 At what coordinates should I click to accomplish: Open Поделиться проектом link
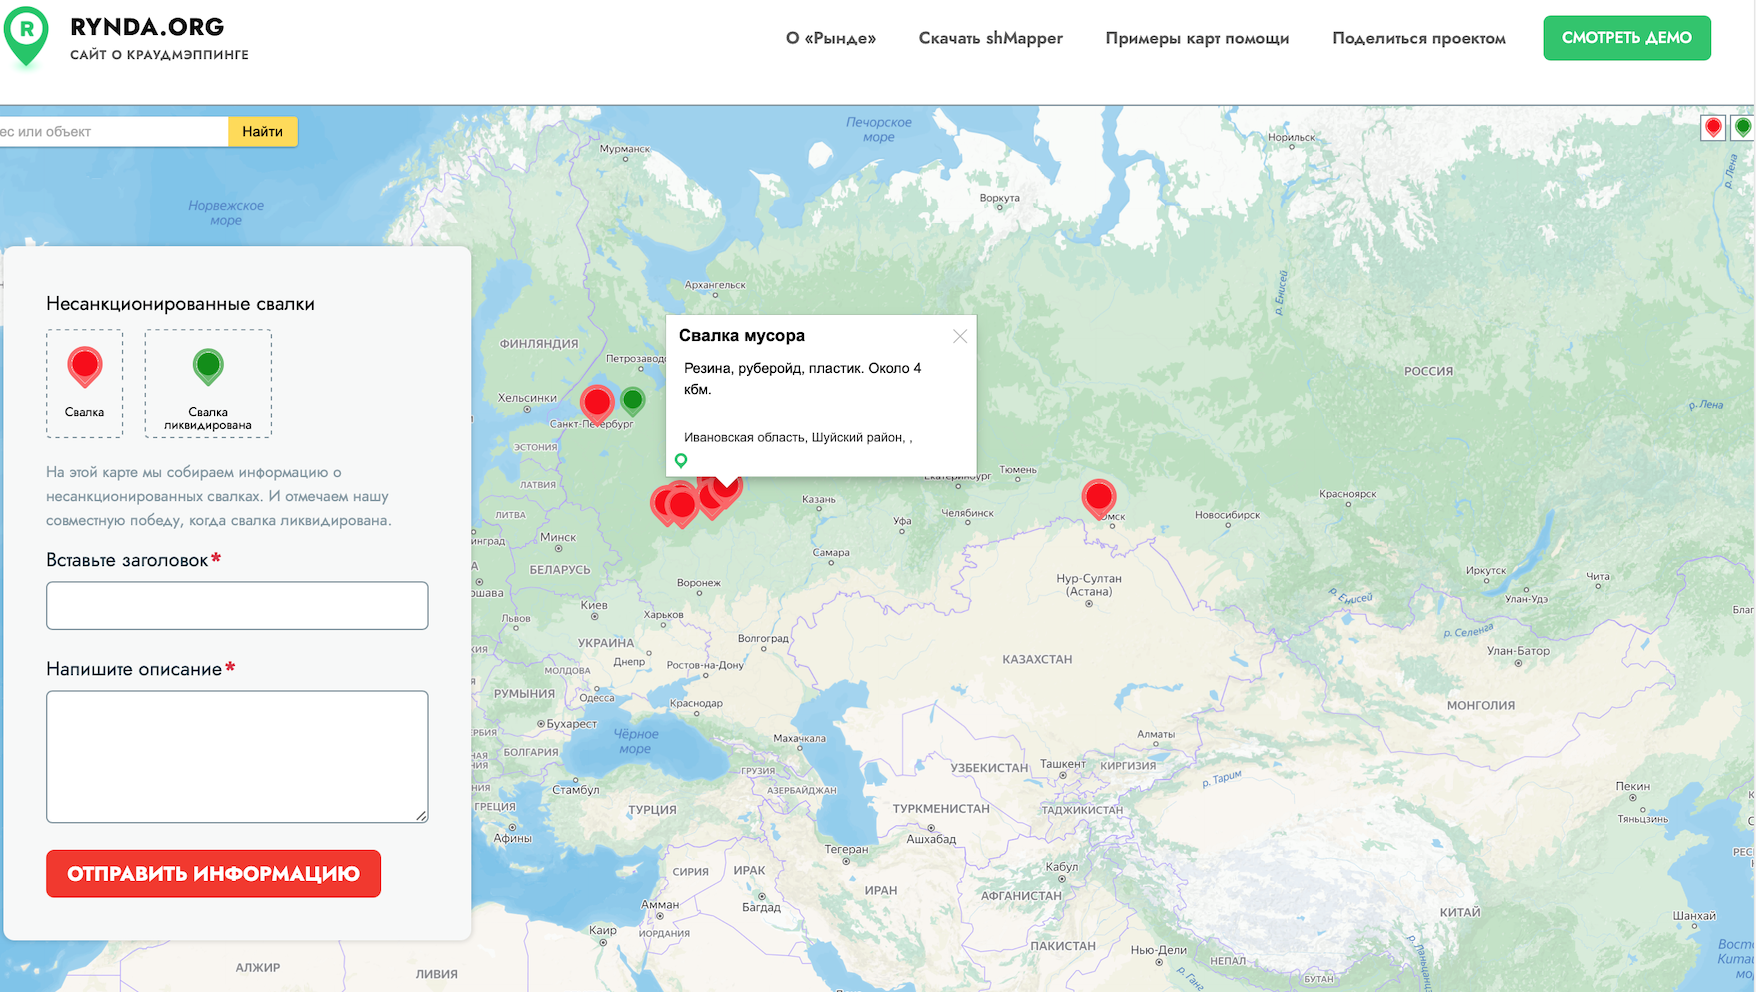1418,38
